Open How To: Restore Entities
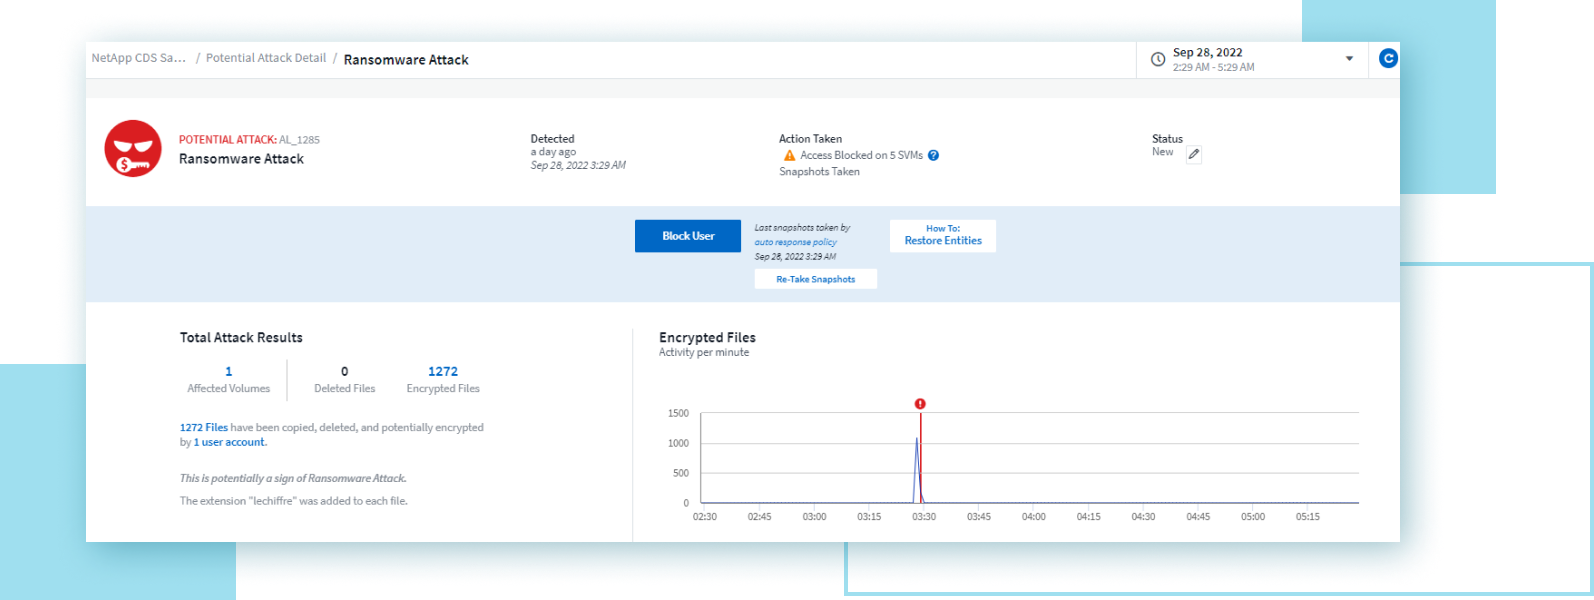 942,236
